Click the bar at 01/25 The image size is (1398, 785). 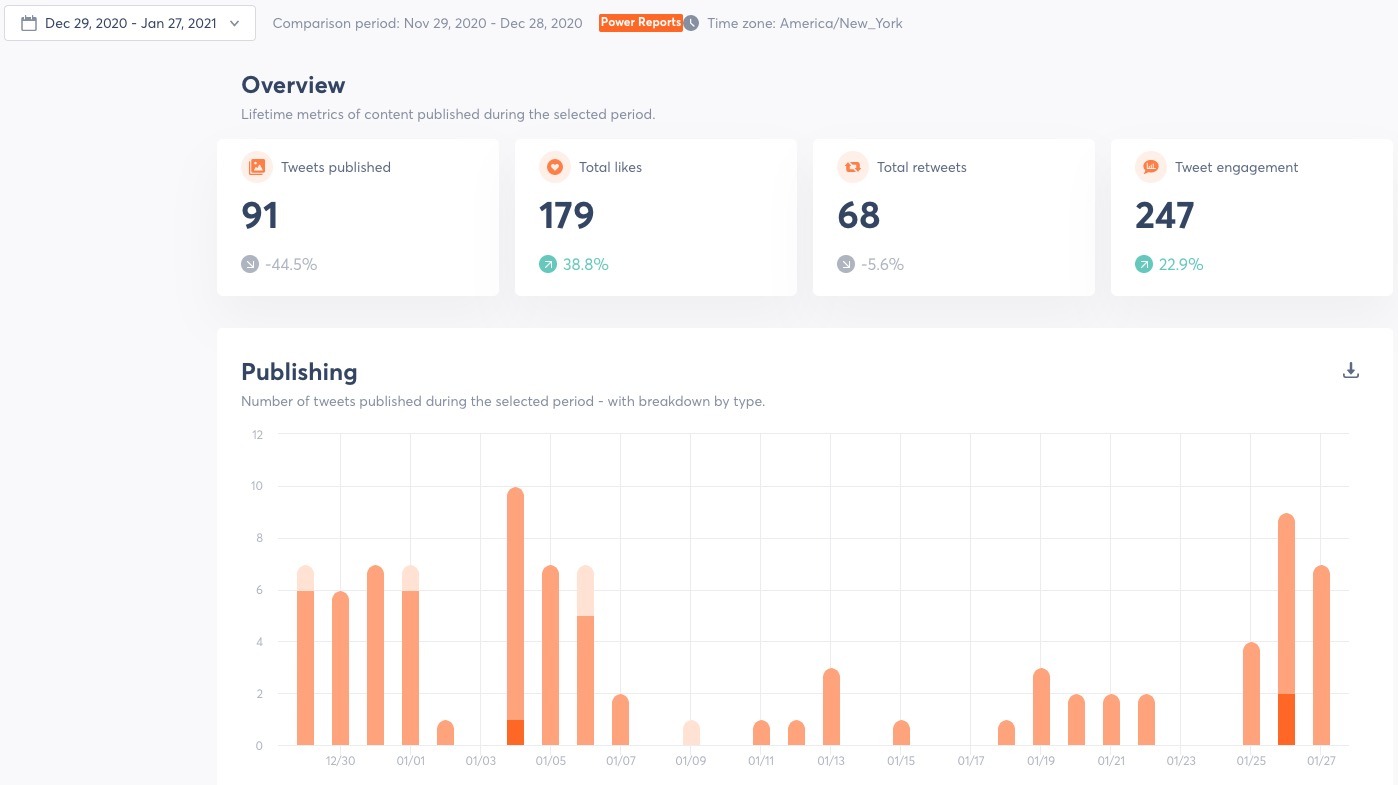[1251, 694]
